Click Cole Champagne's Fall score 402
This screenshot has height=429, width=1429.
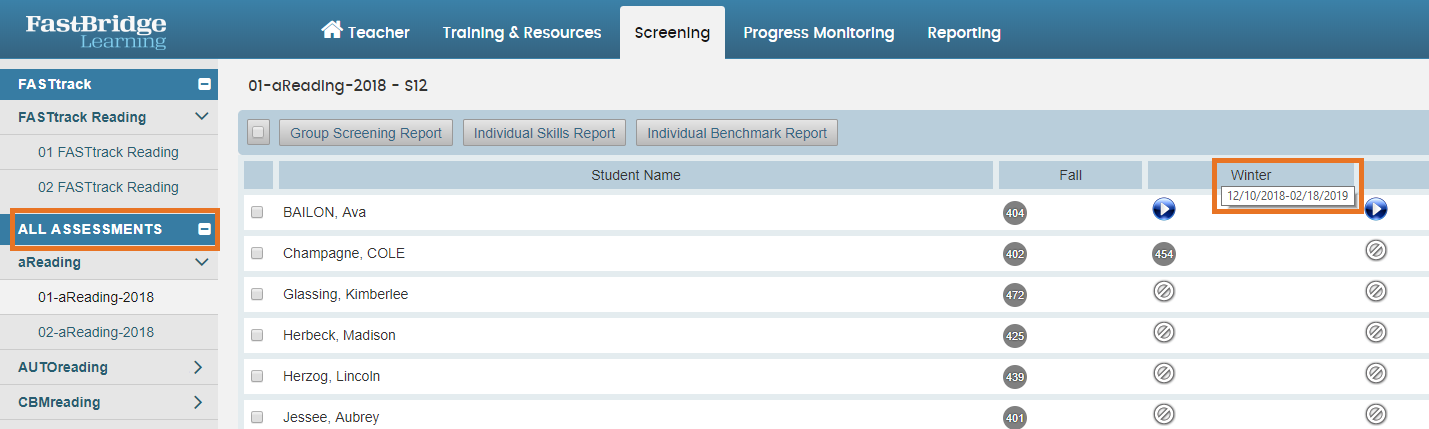[1015, 254]
